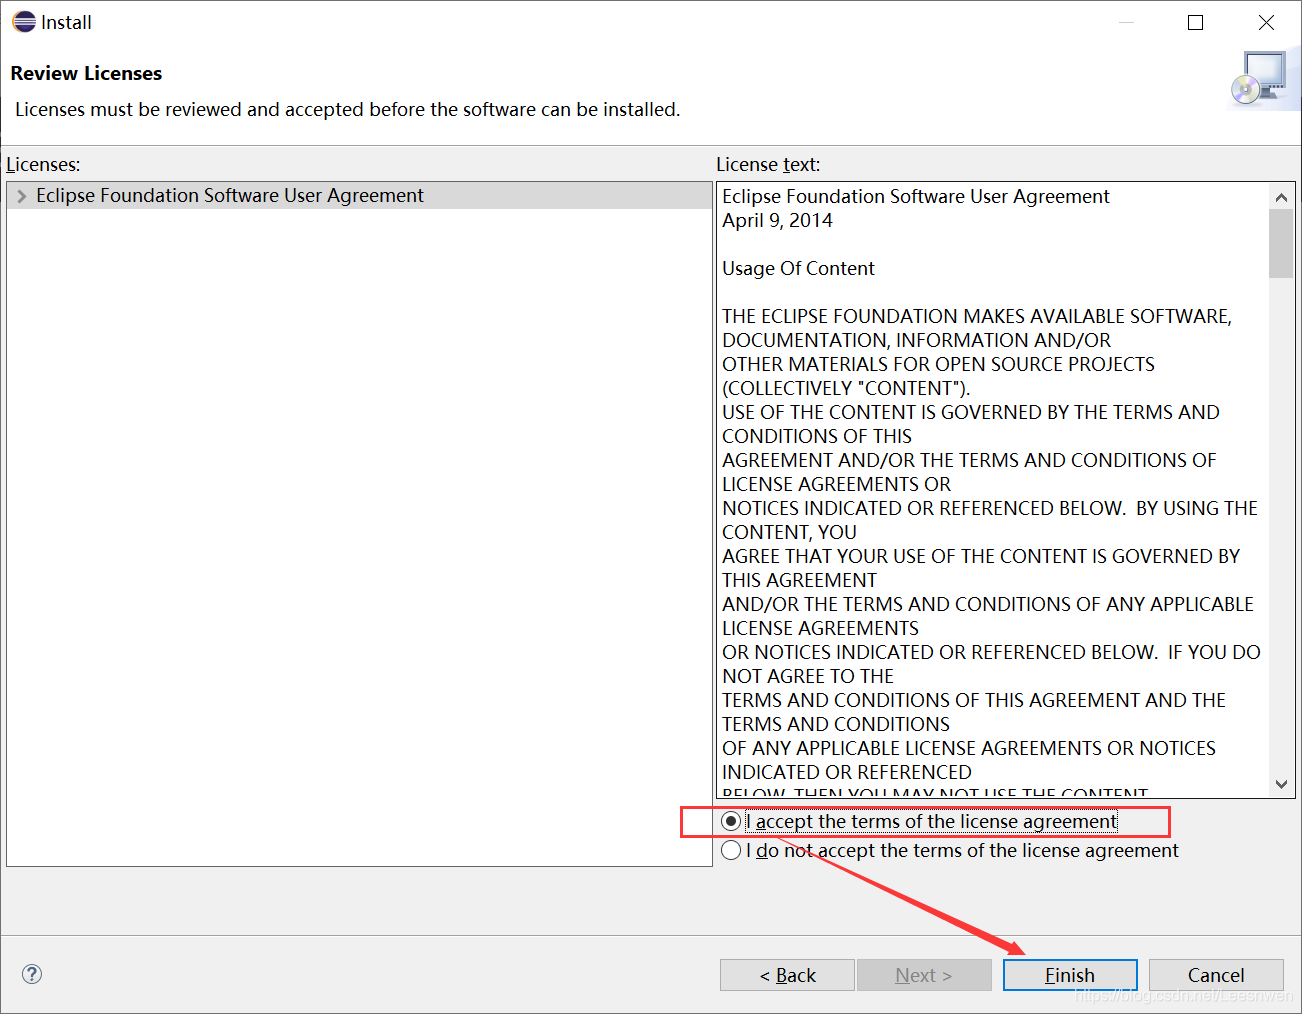Image resolution: width=1302 pixels, height=1014 pixels.
Task: Click the 'Usage Of Content' heading text
Action: tap(798, 268)
